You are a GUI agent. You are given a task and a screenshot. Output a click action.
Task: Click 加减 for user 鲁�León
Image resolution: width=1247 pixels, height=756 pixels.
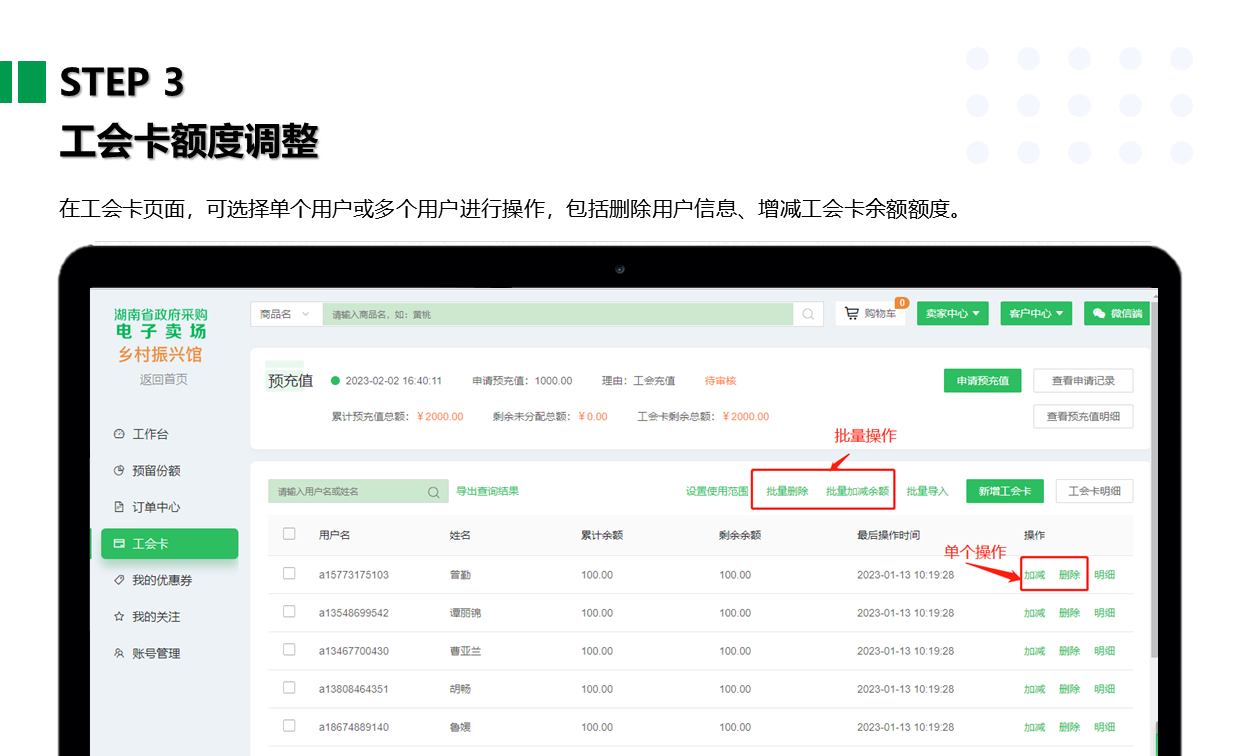(1034, 727)
